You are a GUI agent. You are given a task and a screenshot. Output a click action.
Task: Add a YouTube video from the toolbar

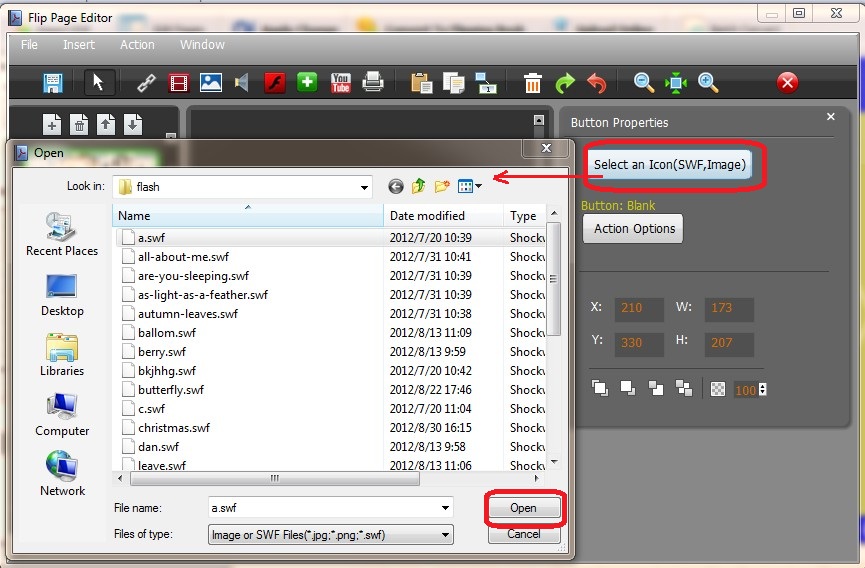[340, 83]
